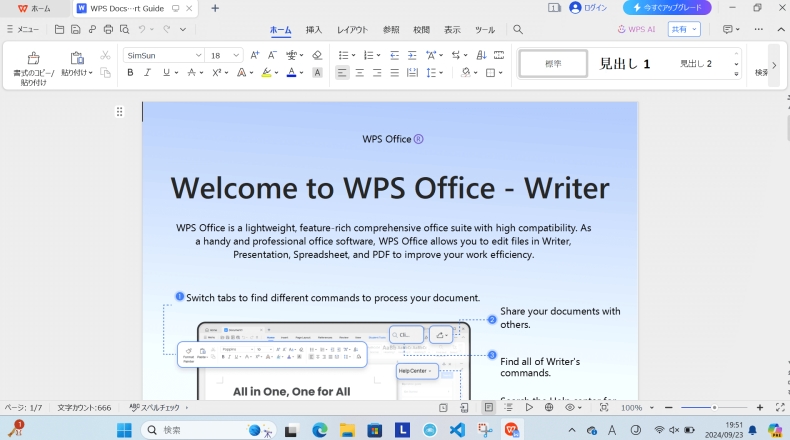Click the zoom slider handle

pyautogui.click(x=714, y=407)
